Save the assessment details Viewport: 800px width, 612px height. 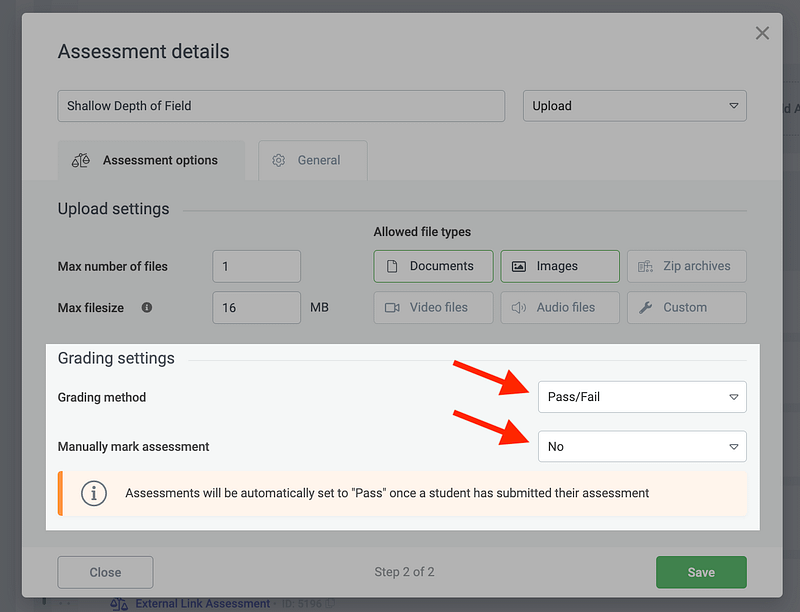tap(701, 572)
